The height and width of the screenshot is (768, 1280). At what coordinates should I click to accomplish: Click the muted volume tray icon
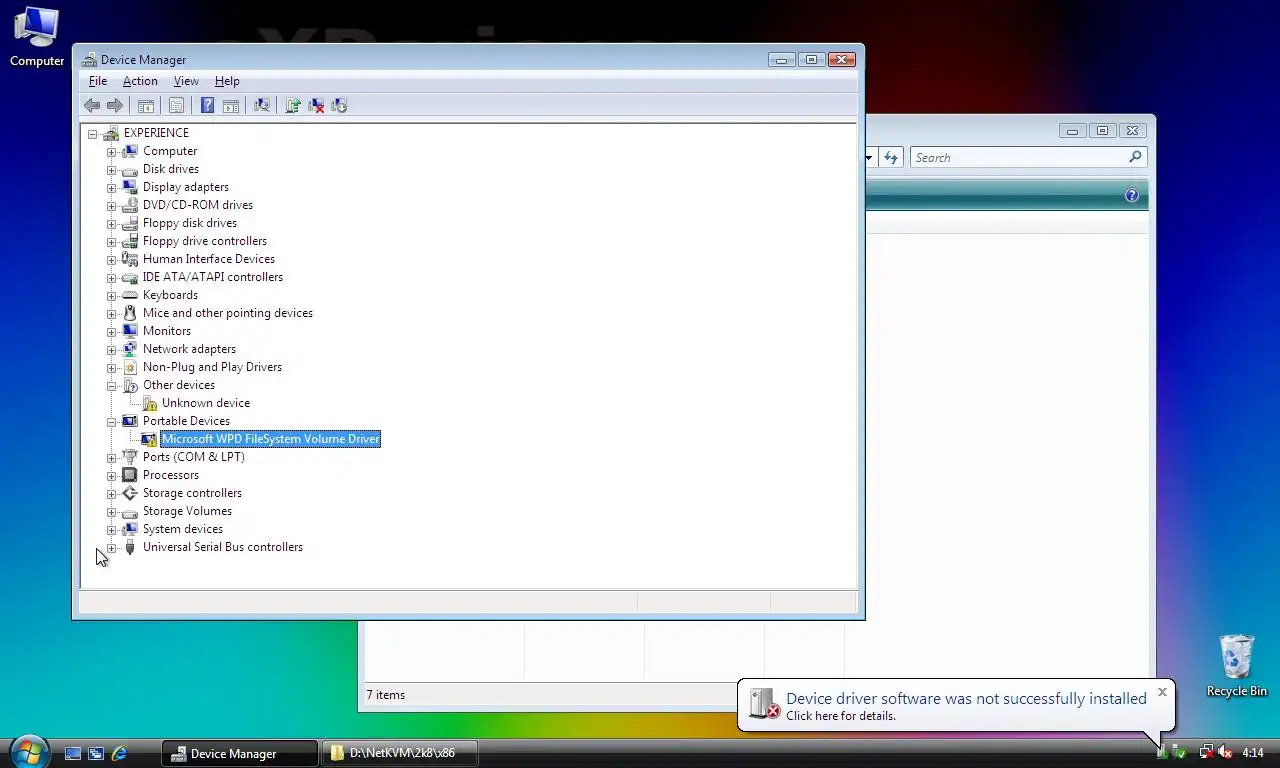tap(1224, 752)
